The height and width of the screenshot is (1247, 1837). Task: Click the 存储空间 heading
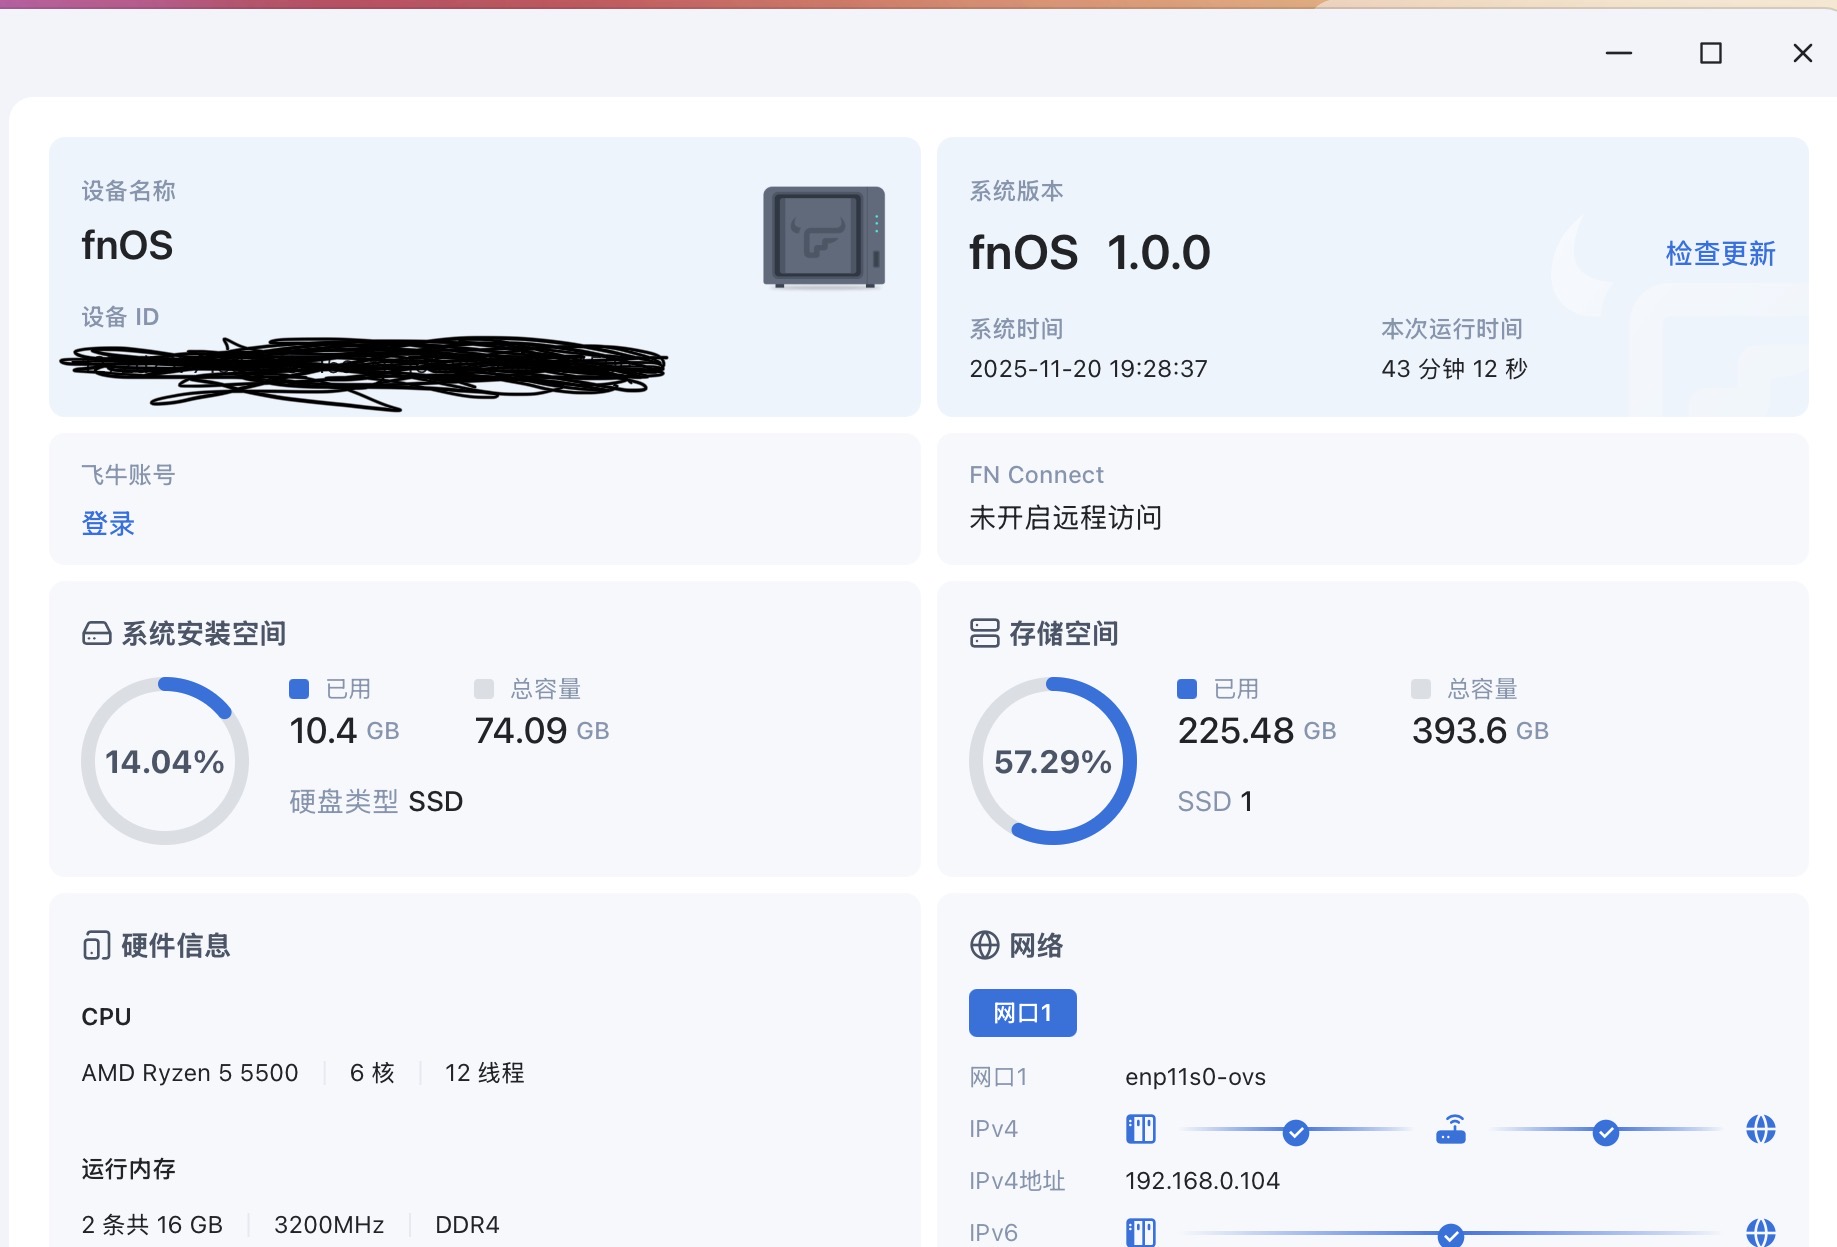pyautogui.click(x=1064, y=634)
